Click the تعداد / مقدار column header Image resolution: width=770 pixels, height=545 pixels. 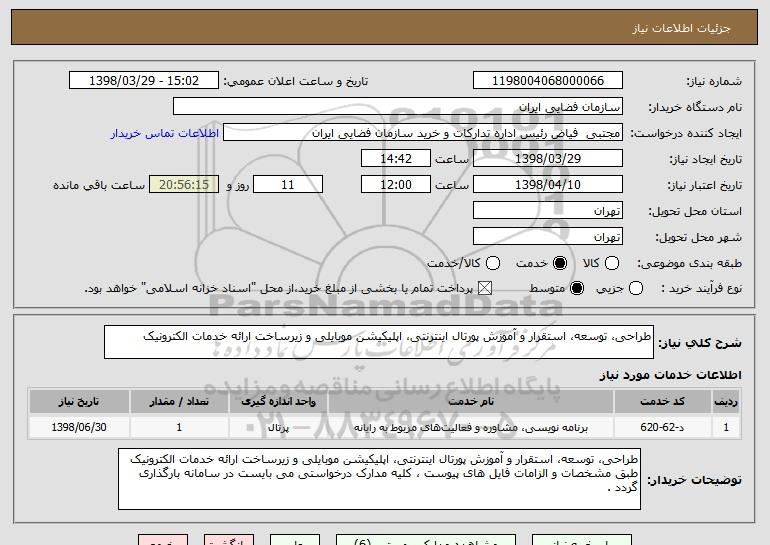(x=179, y=402)
